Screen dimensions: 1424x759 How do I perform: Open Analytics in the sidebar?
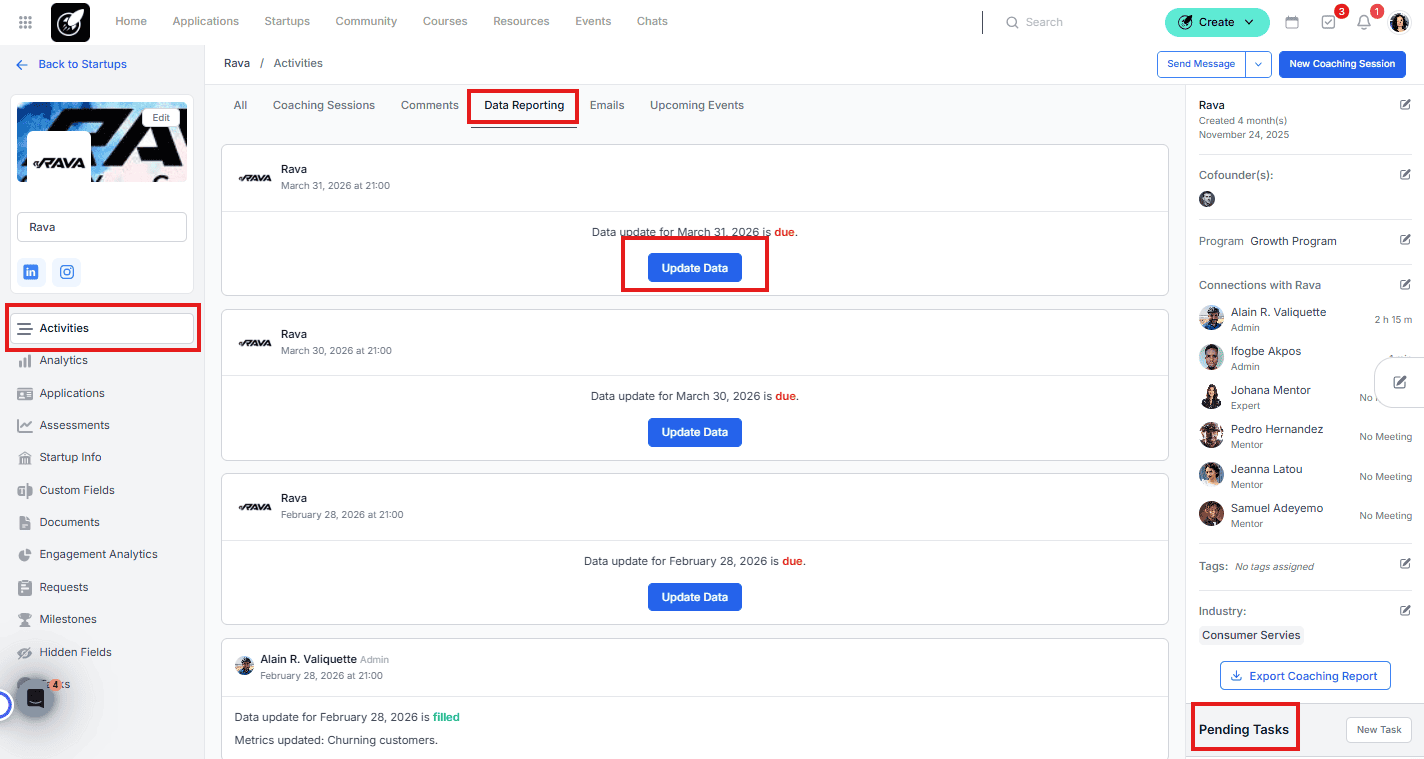(x=63, y=360)
